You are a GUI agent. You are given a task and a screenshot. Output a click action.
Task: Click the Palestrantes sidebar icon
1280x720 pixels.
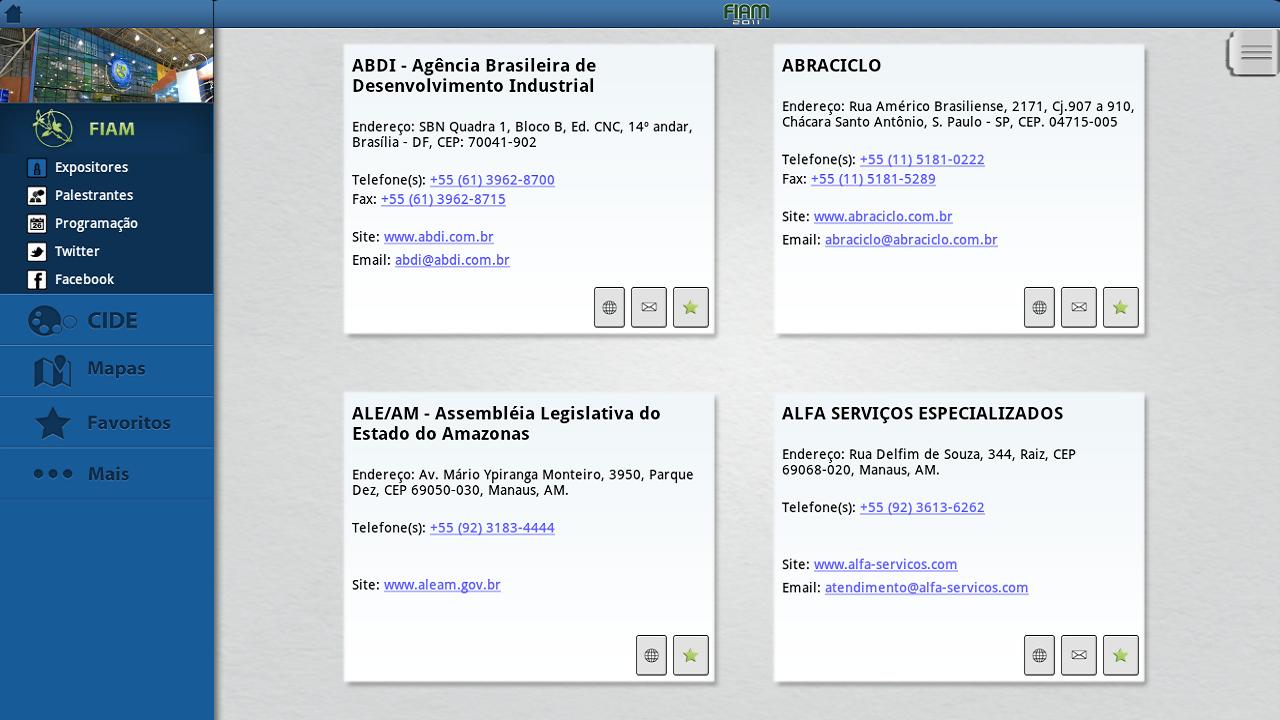(x=37, y=196)
